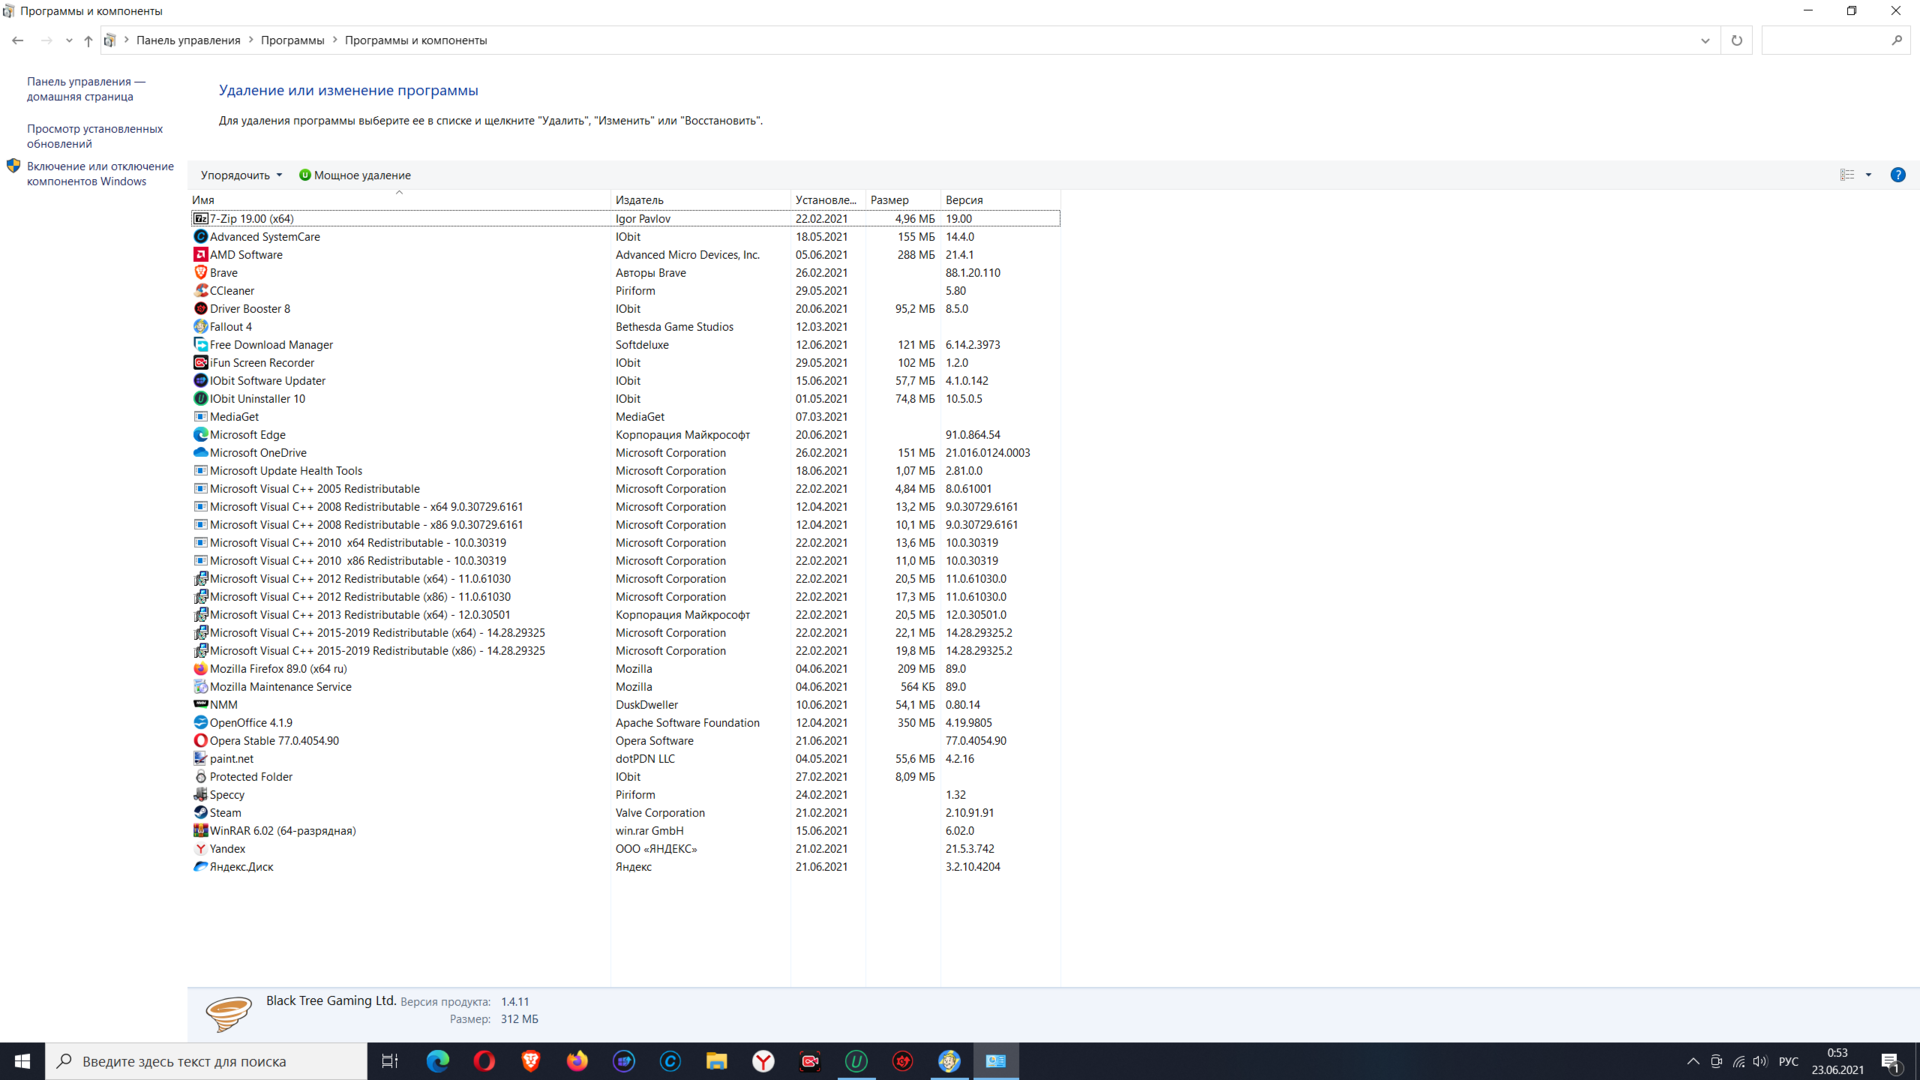Open Opera browser from taskbar

tap(484, 1061)
